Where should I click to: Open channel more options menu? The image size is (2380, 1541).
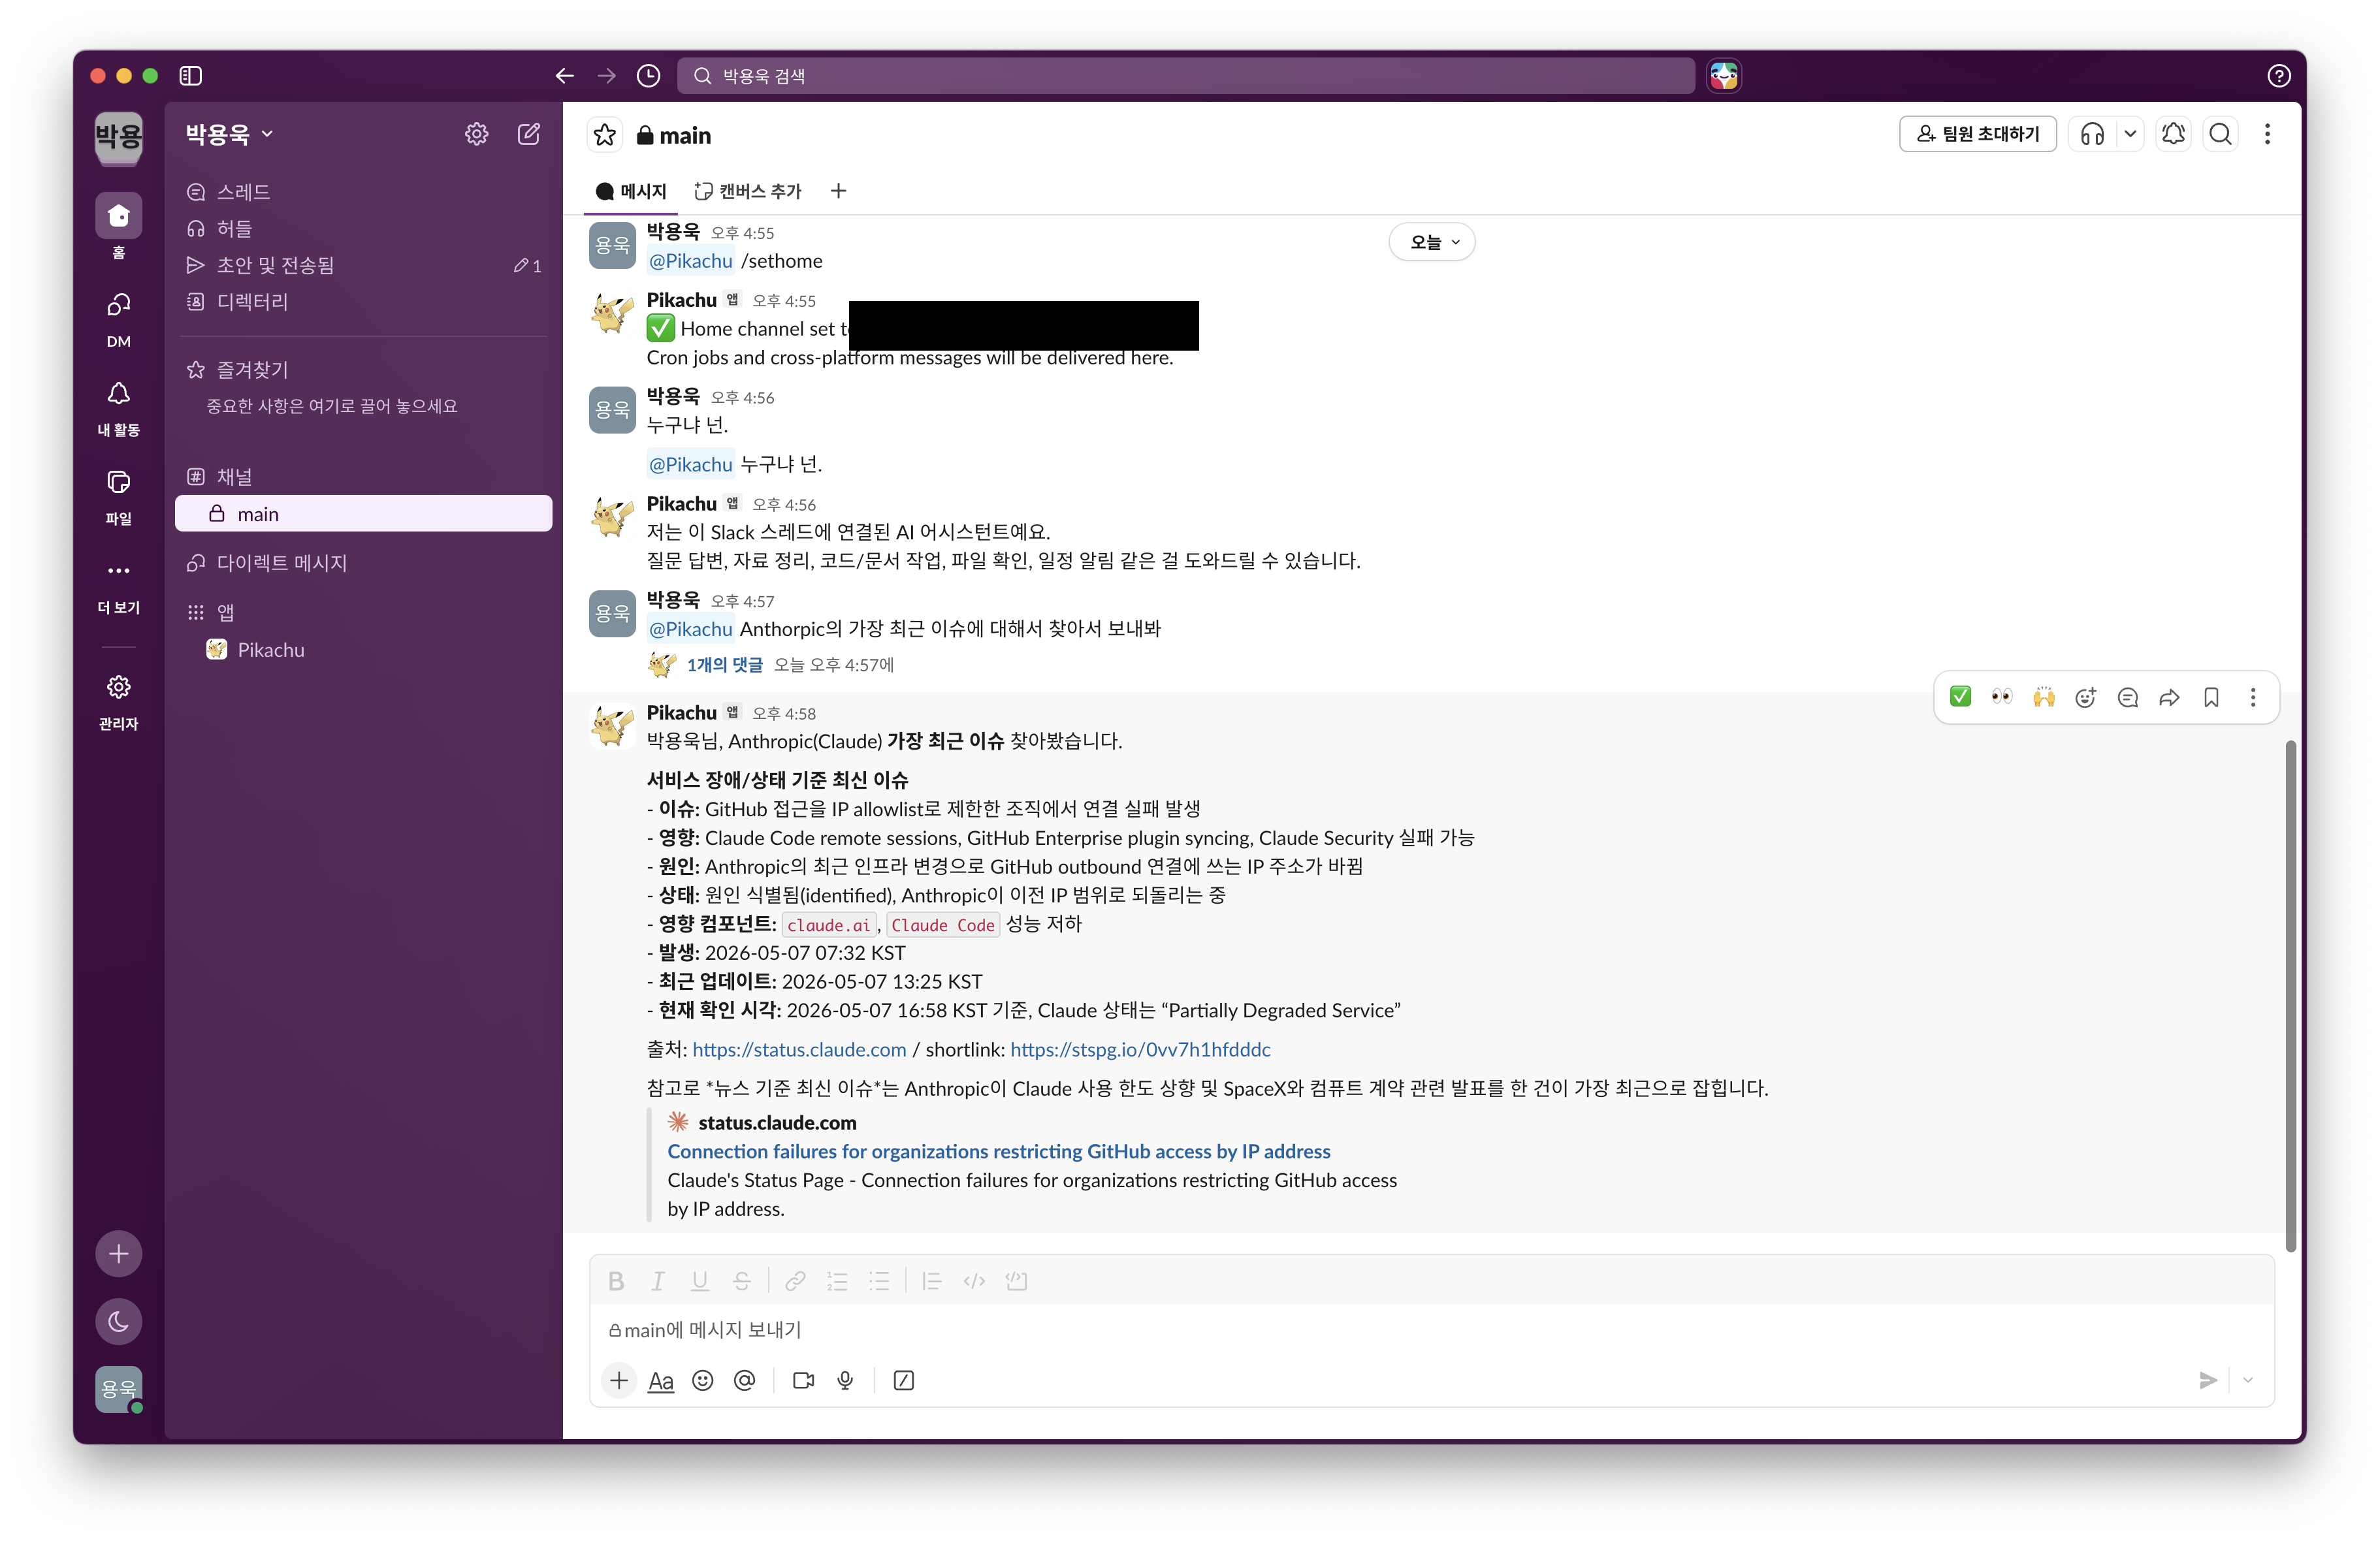coord(2267,134)
